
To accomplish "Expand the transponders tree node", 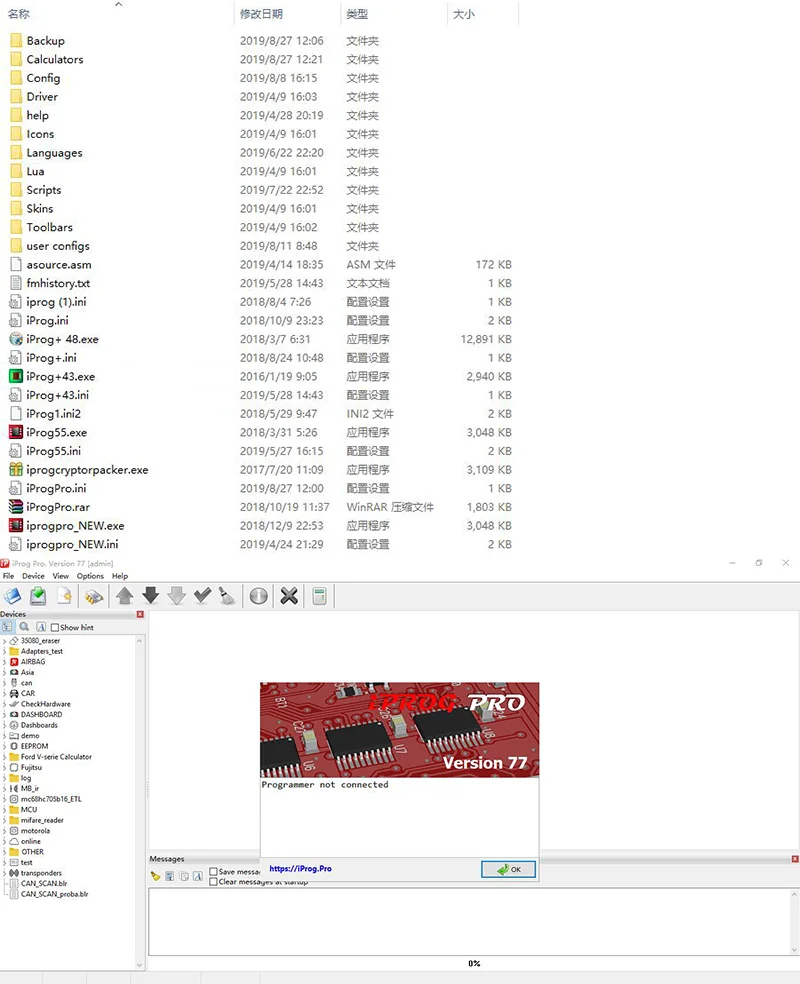I will [x=4, y=873].
